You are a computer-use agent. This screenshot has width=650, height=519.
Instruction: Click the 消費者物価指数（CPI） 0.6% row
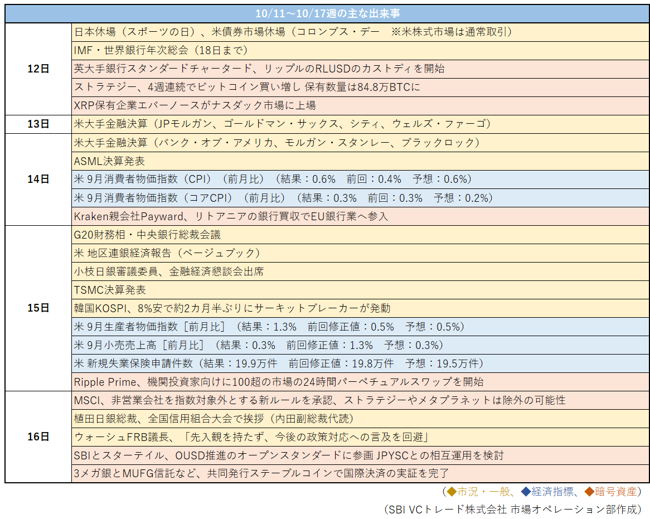(360, 179)
